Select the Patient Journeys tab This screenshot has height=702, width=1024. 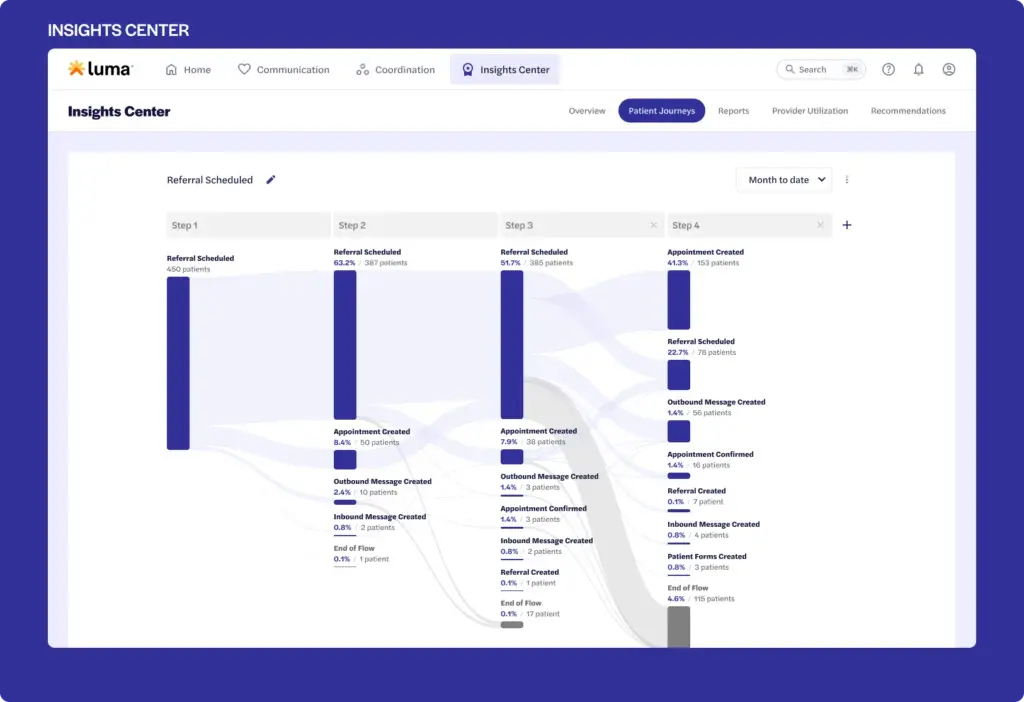pyautogui.click(x=662, y=111)
